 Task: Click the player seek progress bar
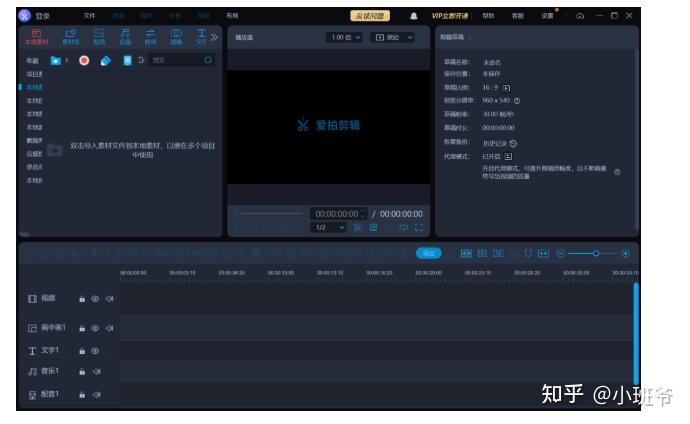click(270, 214)
